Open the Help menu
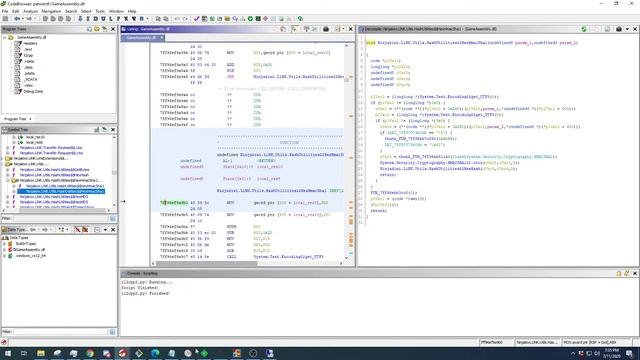This screenshot has width=640, height=360. pos(132,11)
